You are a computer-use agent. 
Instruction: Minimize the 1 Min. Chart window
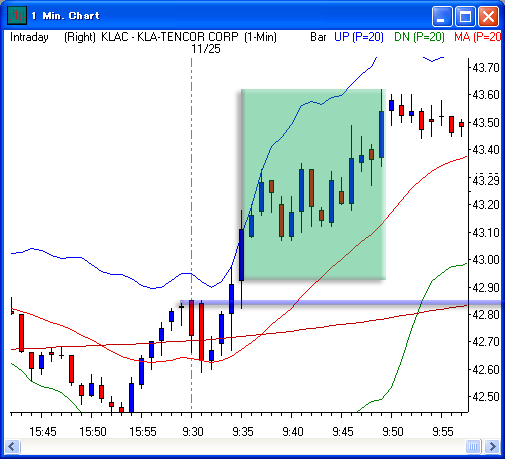pos(442,16)
